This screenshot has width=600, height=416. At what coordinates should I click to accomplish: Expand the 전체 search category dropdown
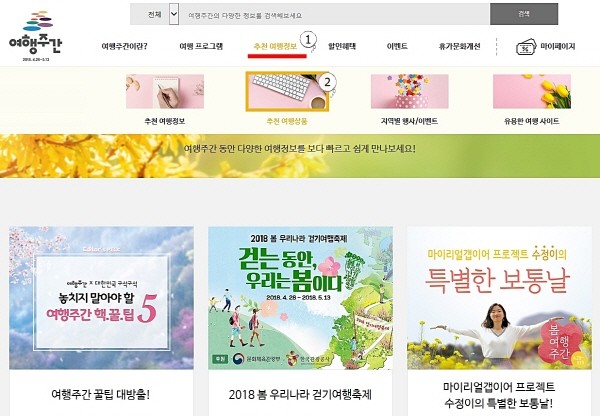(174, 14)
